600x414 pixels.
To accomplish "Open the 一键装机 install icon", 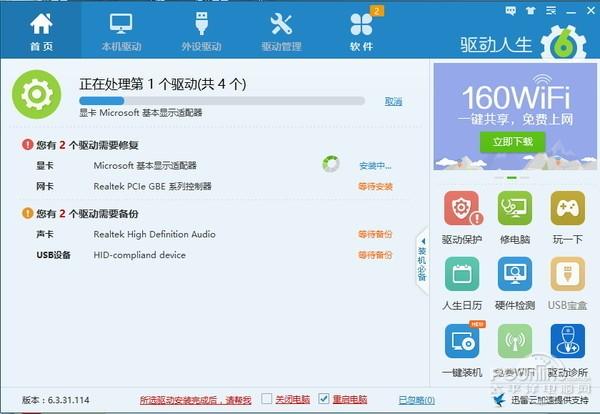I will point(463,341).
